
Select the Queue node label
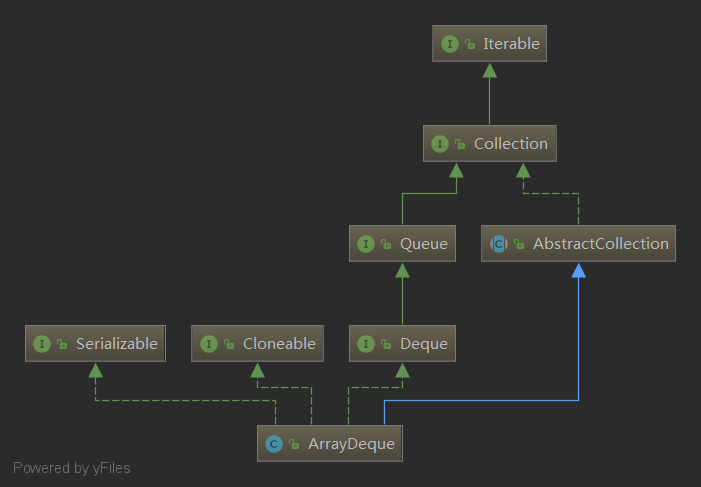point(423,244)
